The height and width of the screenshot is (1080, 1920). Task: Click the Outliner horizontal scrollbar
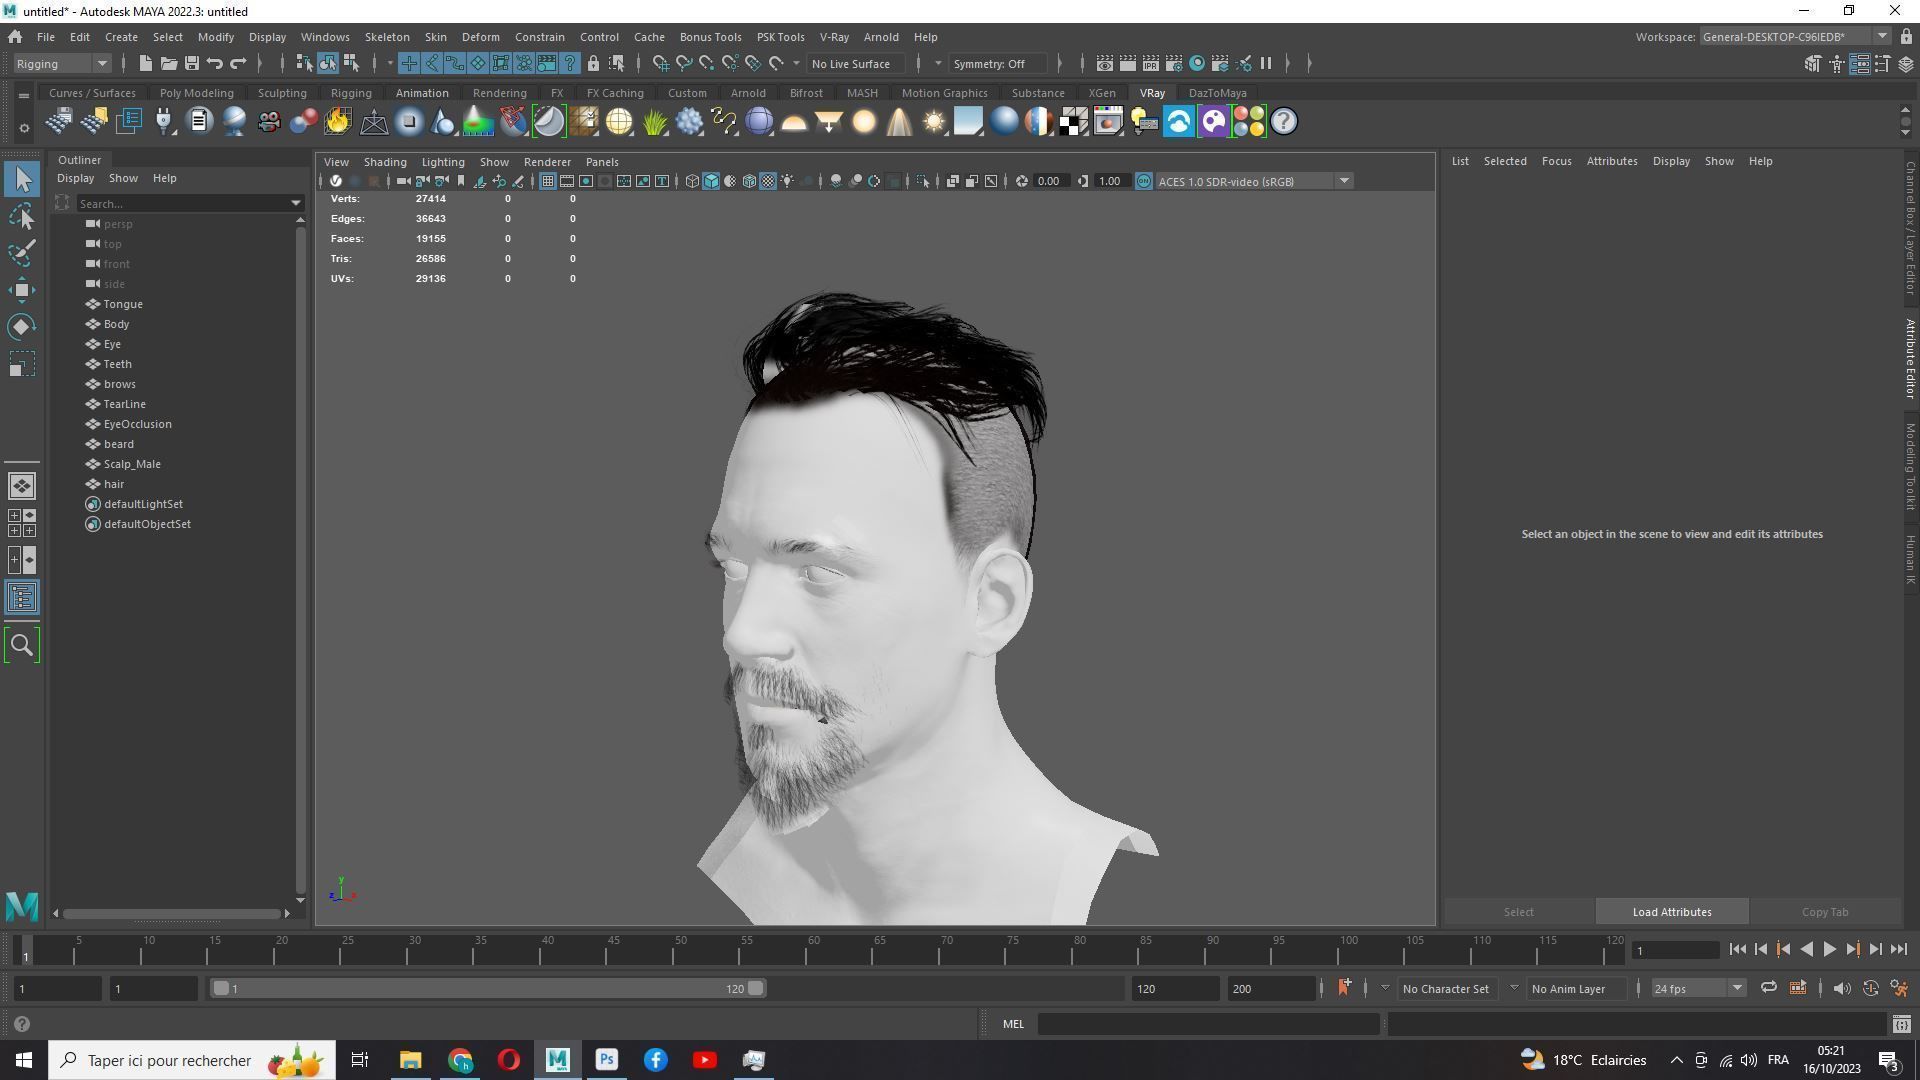(172, 913)
